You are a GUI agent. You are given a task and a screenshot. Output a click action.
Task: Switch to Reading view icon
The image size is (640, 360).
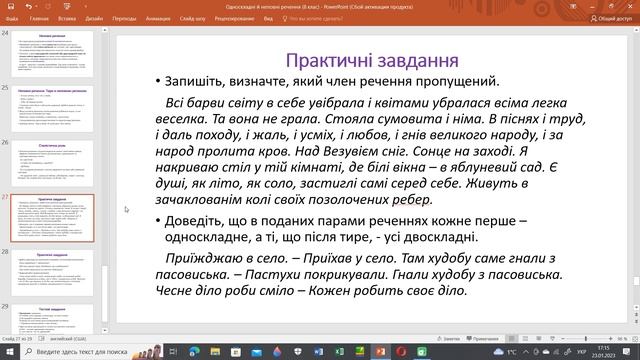(539, 339)
